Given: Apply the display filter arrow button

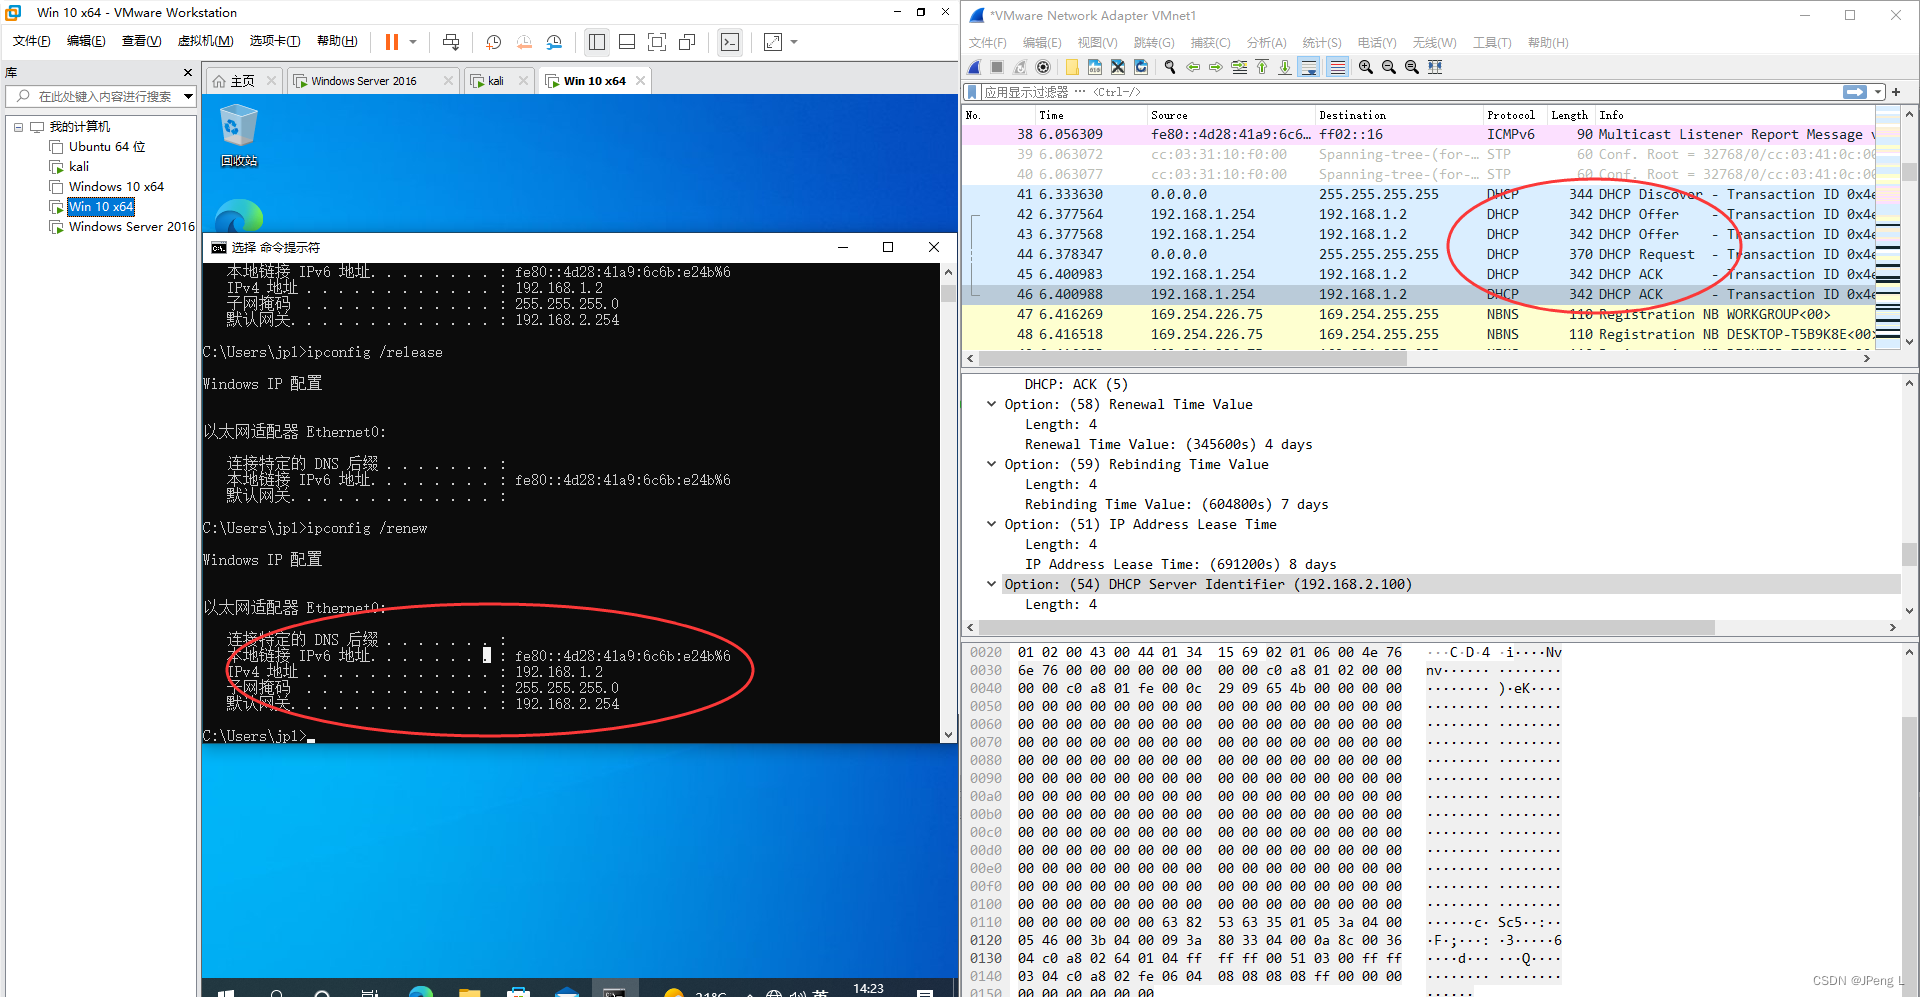Looking at the screenshot, I should click(1855, 92).
